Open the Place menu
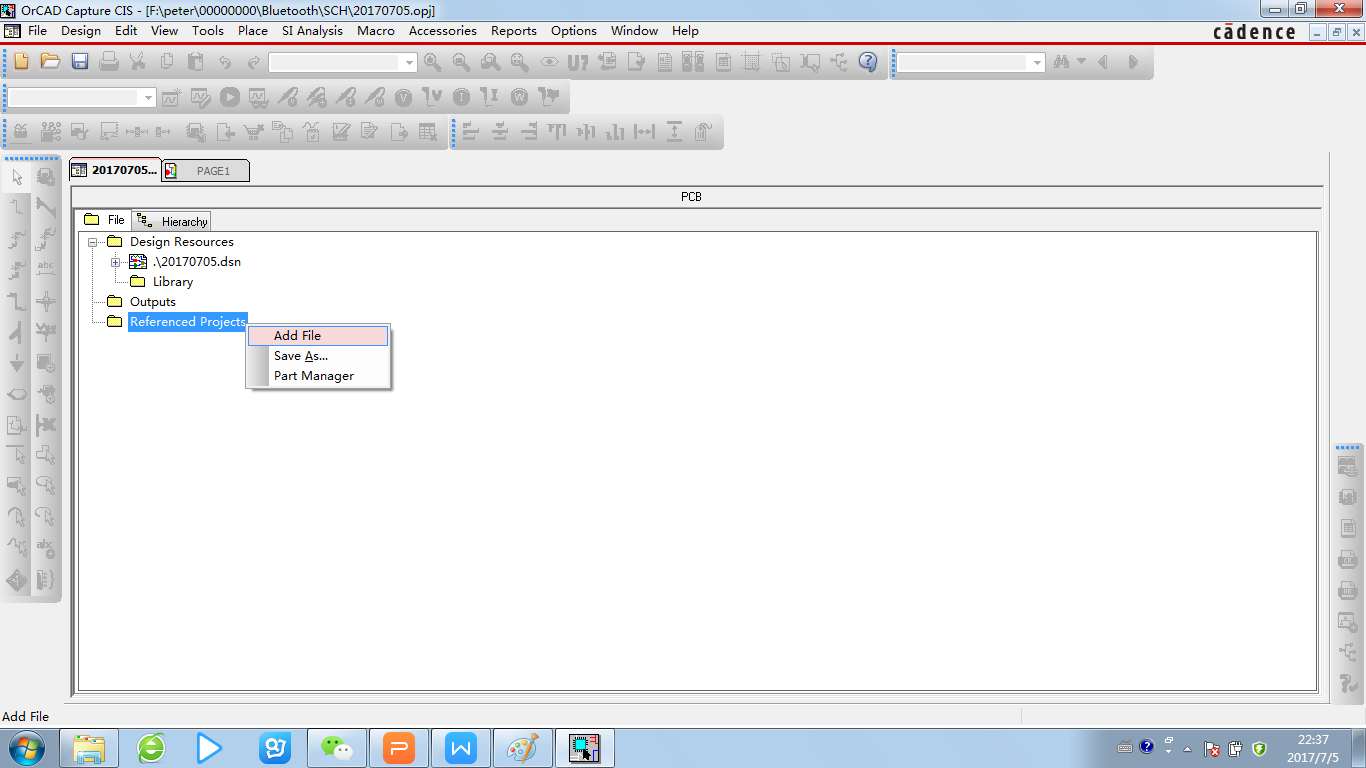Viewport: 1366px width, 768px height. tap(253, 31)
